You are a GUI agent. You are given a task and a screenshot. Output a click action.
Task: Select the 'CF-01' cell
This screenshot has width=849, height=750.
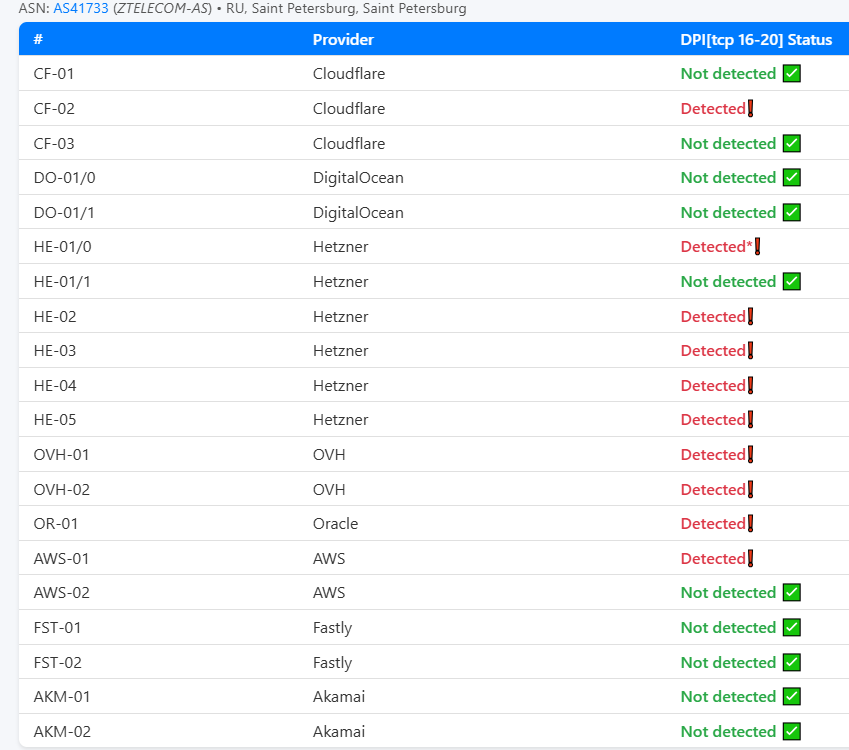tap(54, 74)
